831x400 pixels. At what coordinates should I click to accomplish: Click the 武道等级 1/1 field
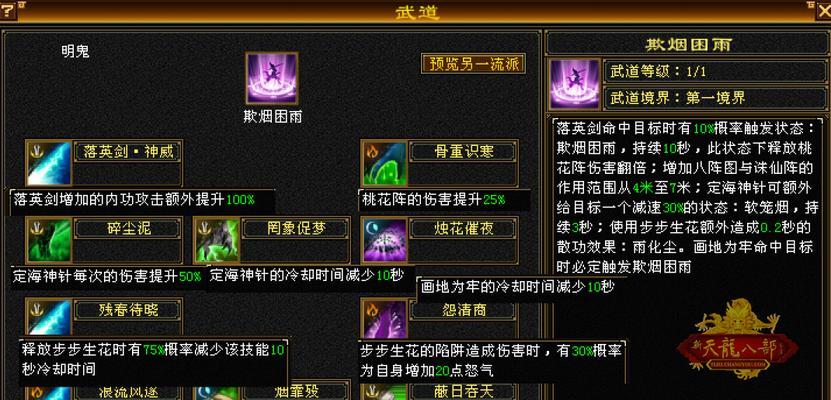717,72
